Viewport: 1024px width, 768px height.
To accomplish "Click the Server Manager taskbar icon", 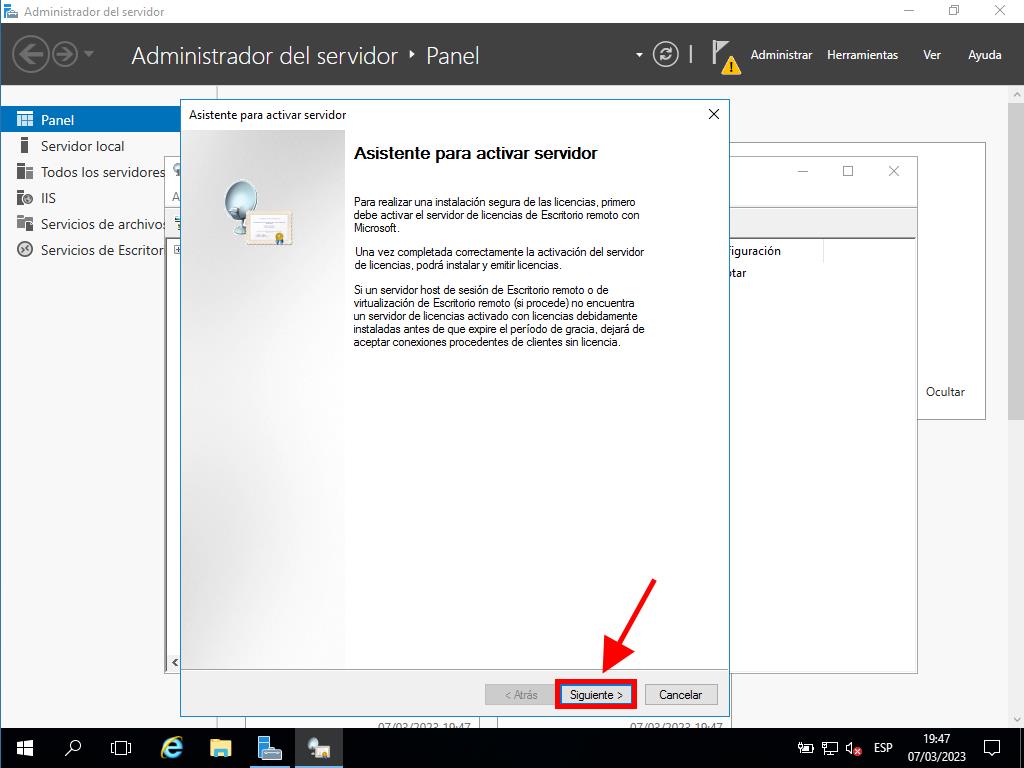I will [270, 747].
